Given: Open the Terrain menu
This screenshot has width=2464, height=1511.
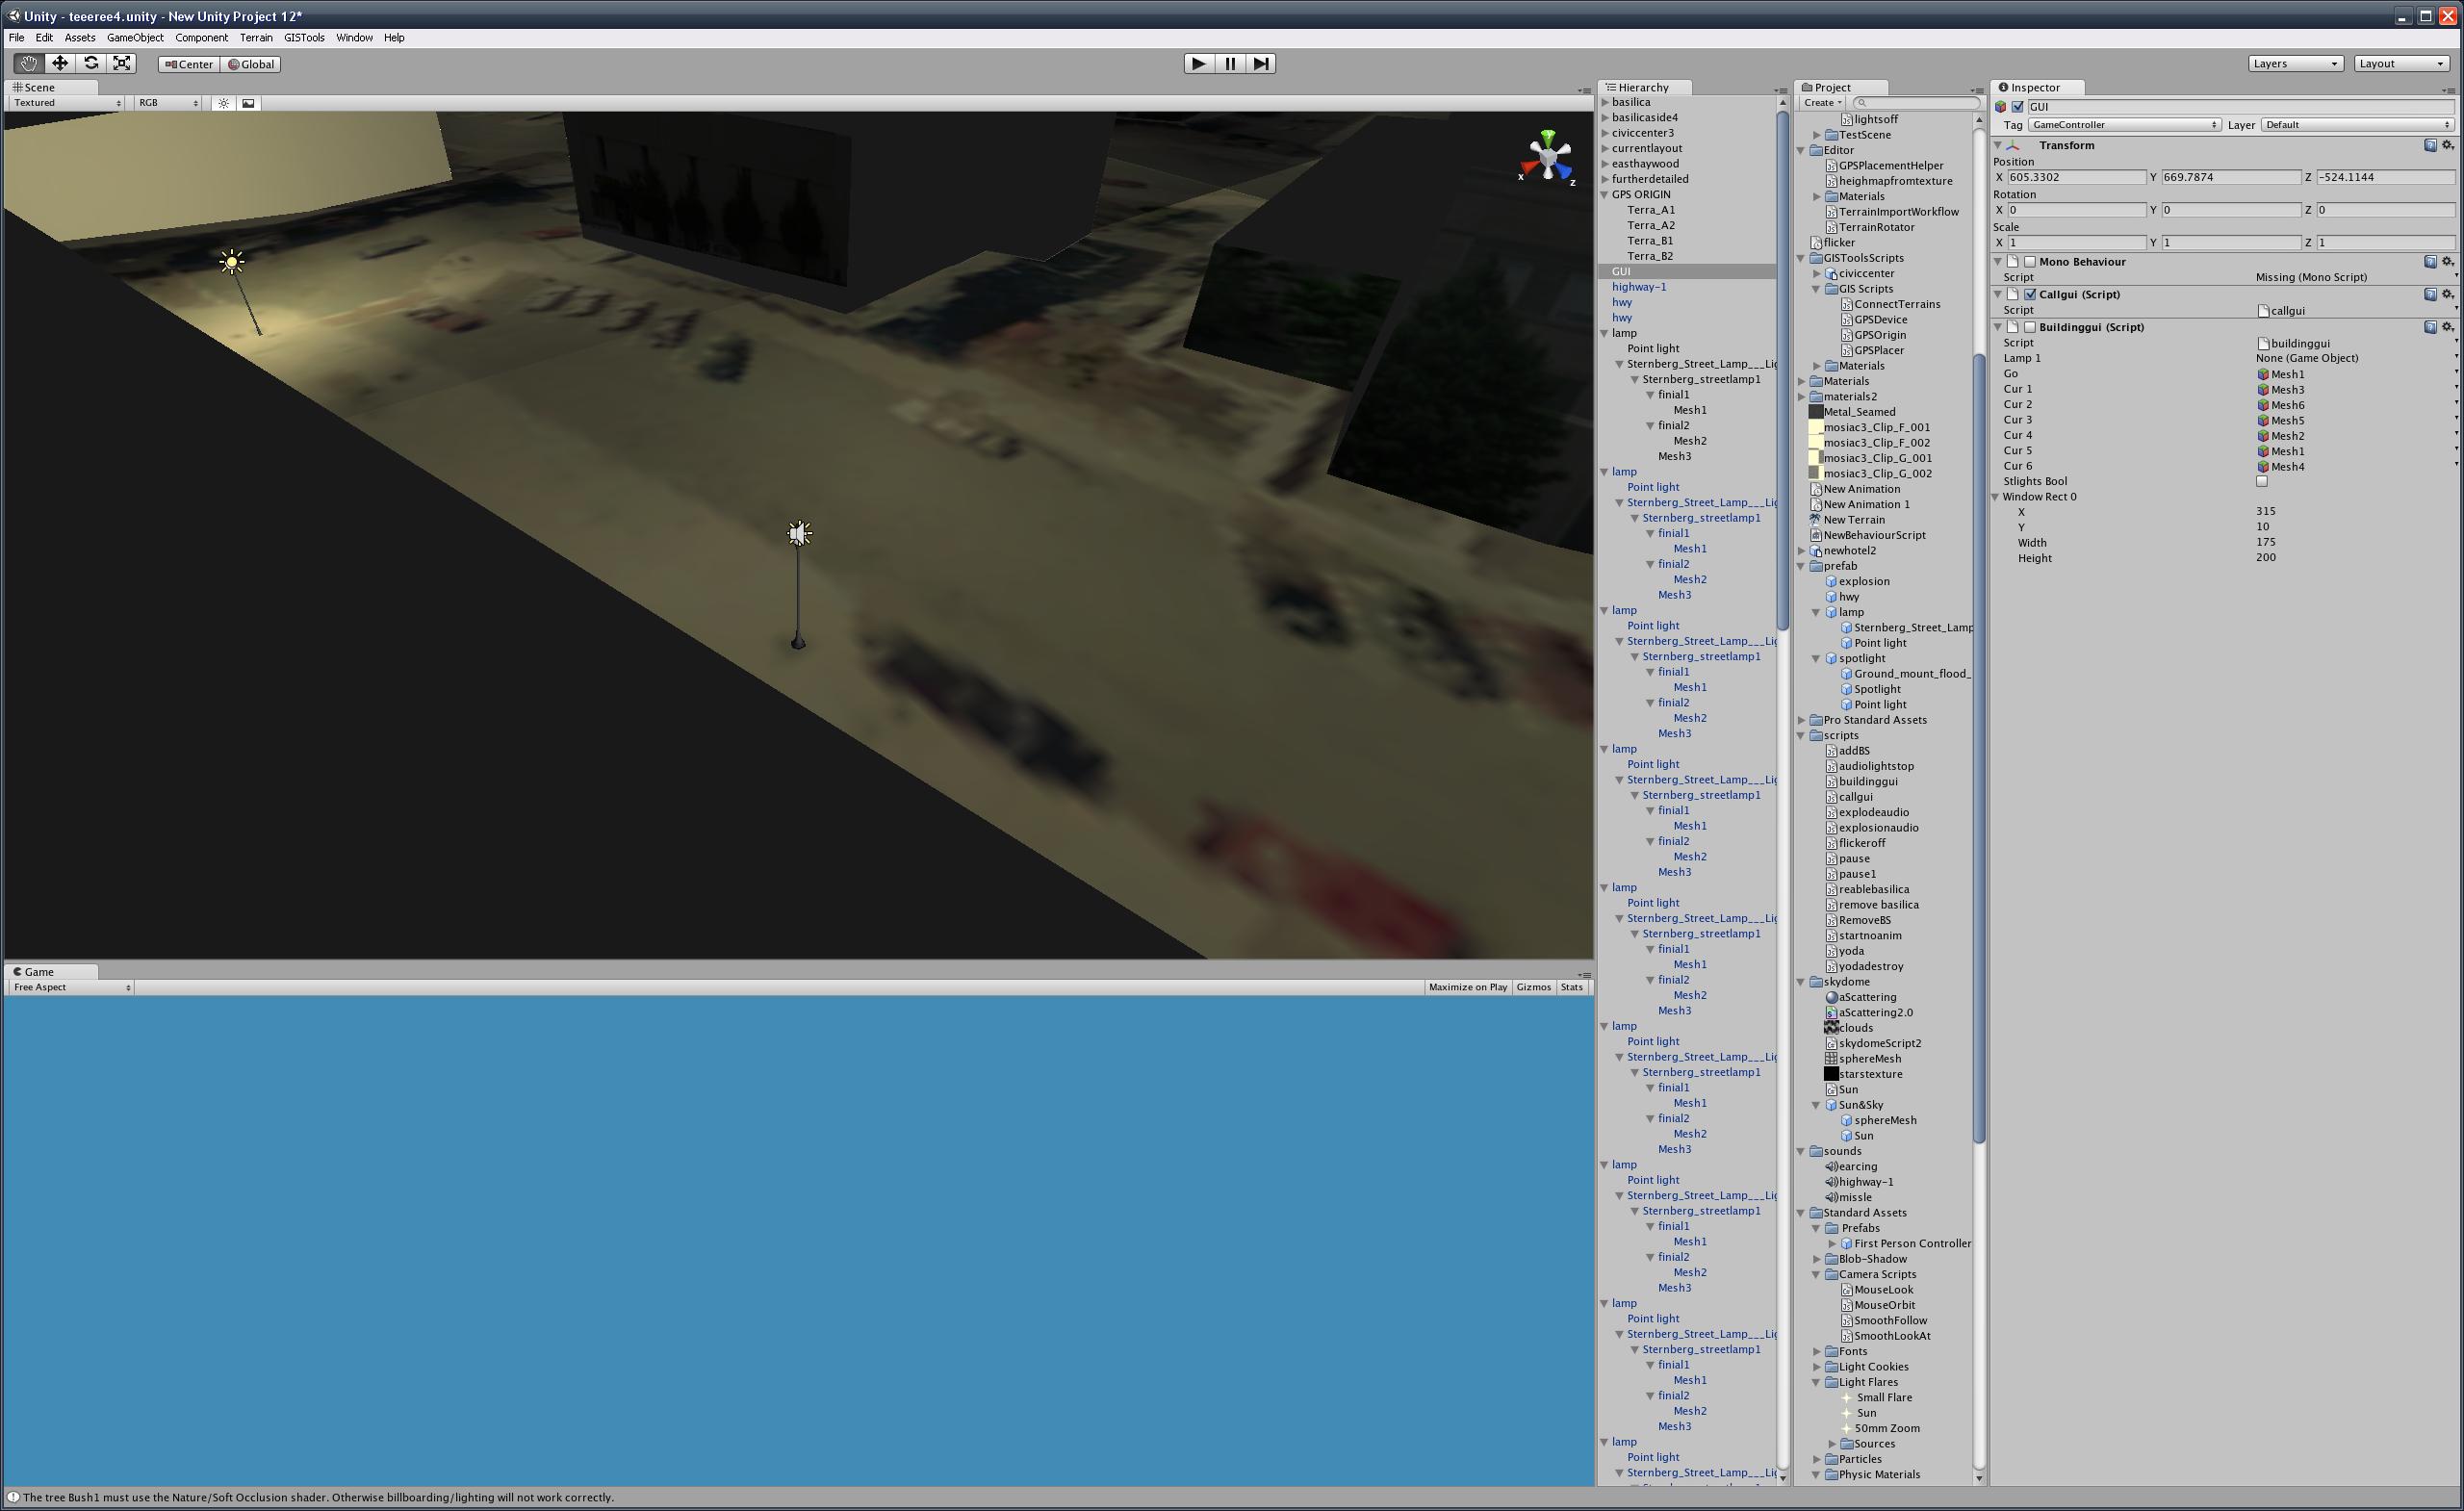Looking at the screenshot, I should [x=256, y=37].
